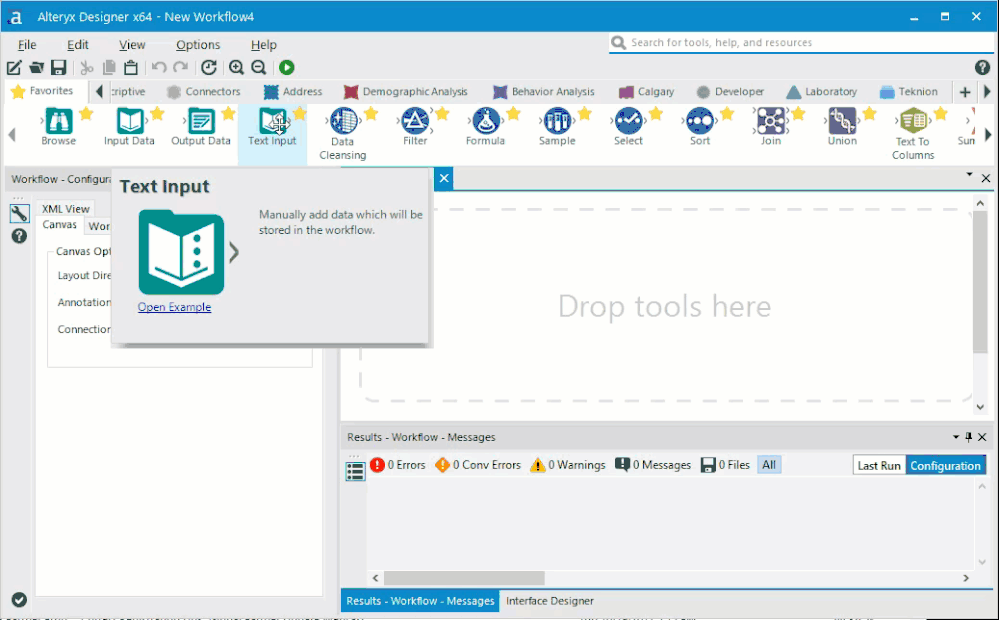999x620 pixels.
Task: Click the Configuration button in results
Action: tap(945, 465)
